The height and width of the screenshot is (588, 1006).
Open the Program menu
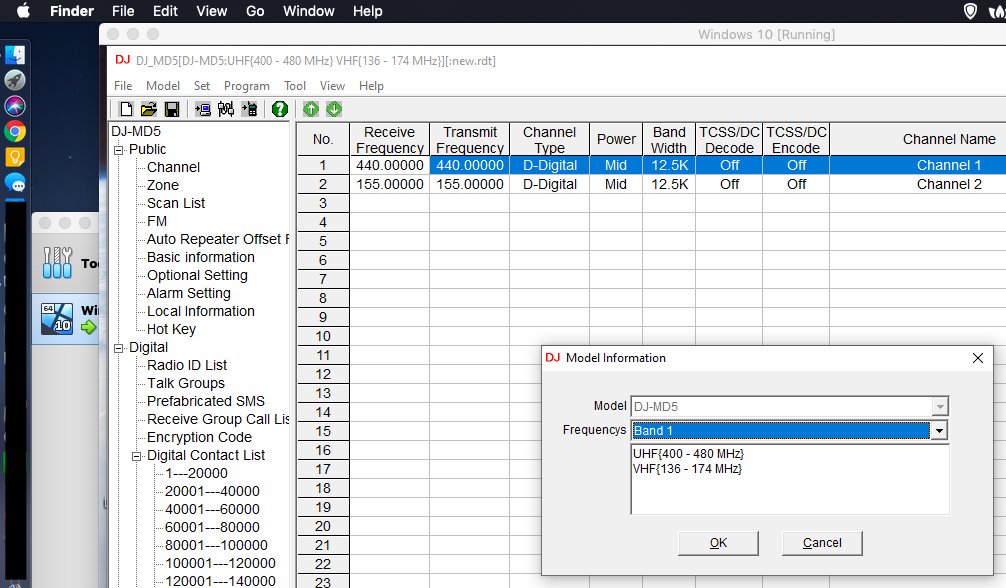(x=246, y=85)
